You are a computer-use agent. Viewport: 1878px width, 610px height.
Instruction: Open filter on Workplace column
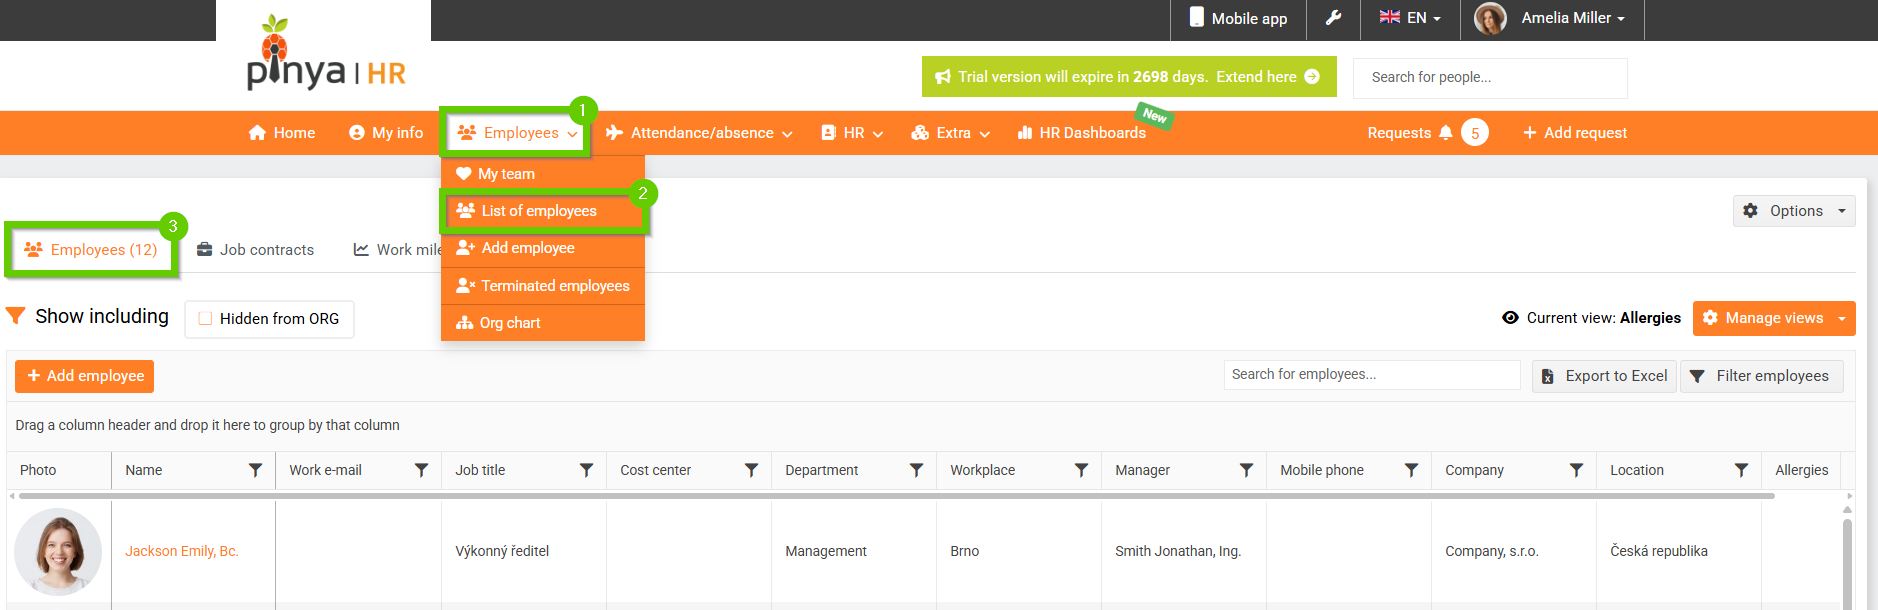(x=1081, y=470)
